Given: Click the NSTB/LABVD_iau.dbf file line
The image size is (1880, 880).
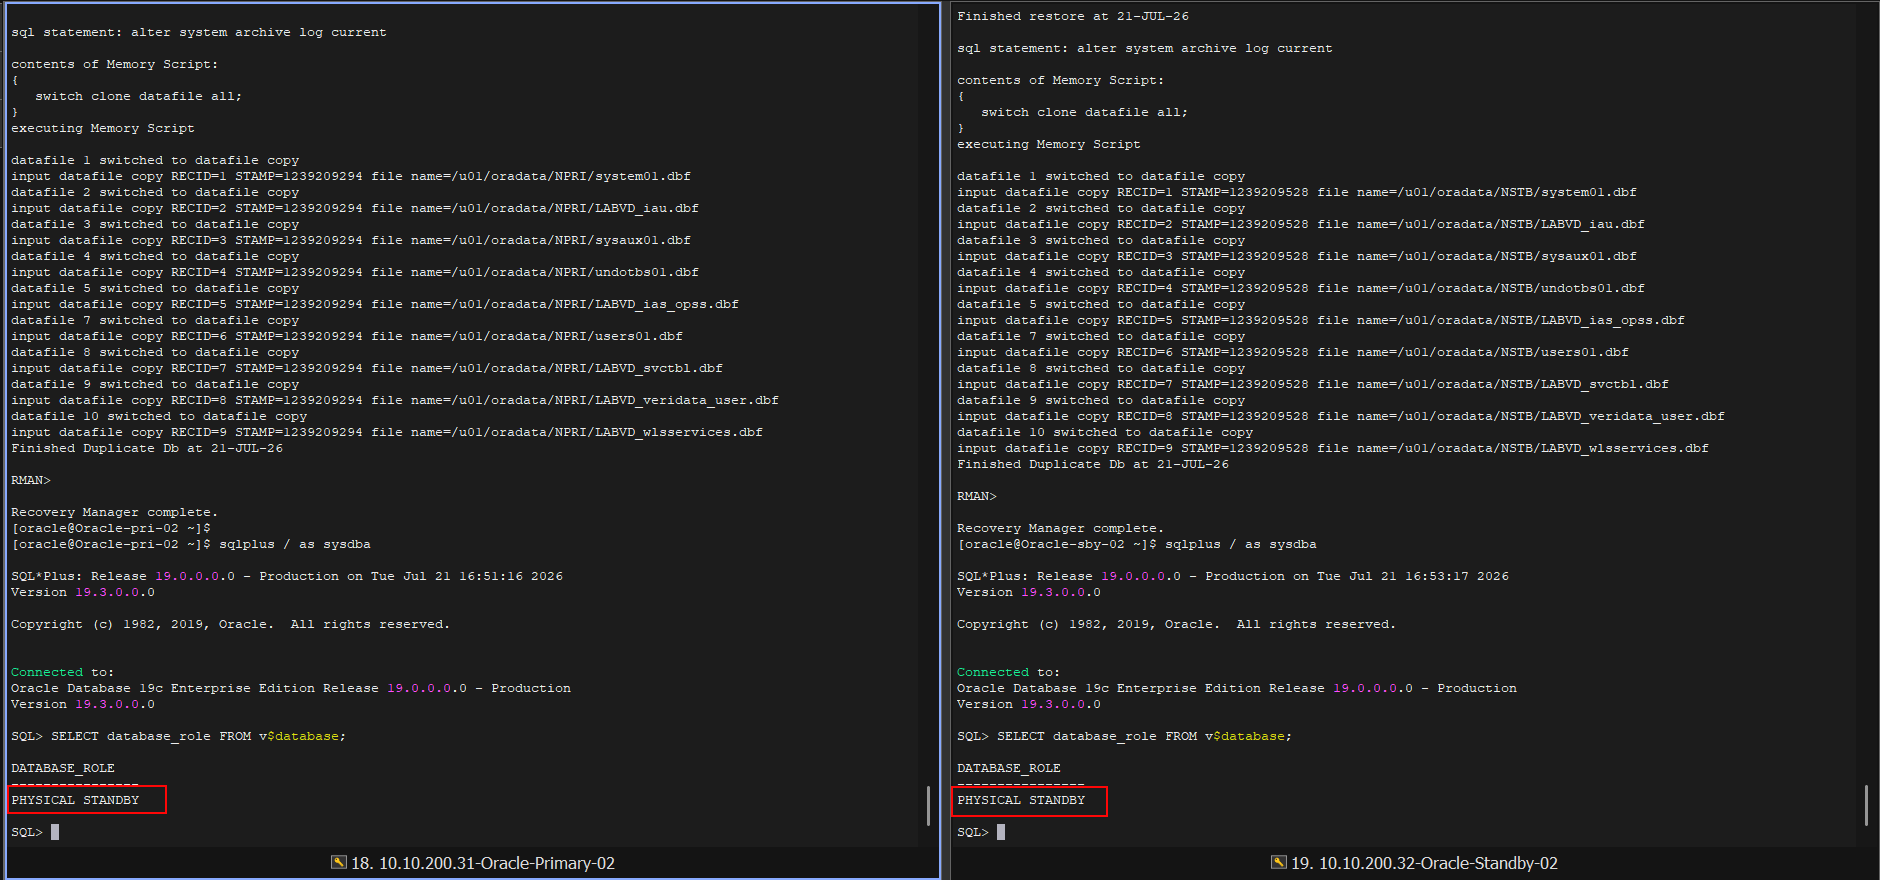Looking at the screenshot, I should [1301, 224].
